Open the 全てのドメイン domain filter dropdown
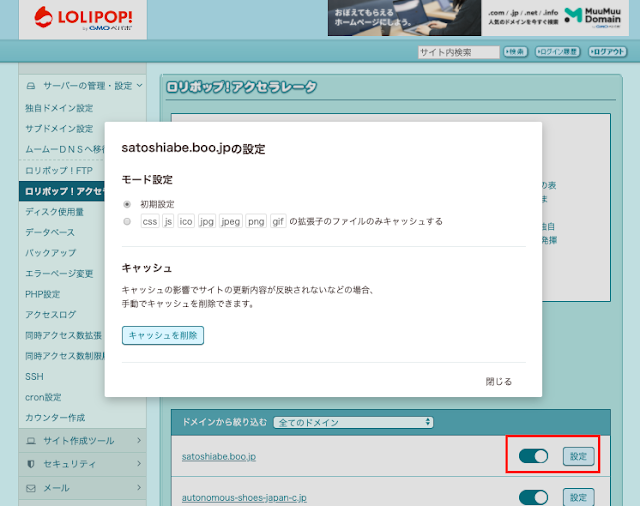Viewport: 640px width, 506px height. pyautogui.click(x=352, y=422)
